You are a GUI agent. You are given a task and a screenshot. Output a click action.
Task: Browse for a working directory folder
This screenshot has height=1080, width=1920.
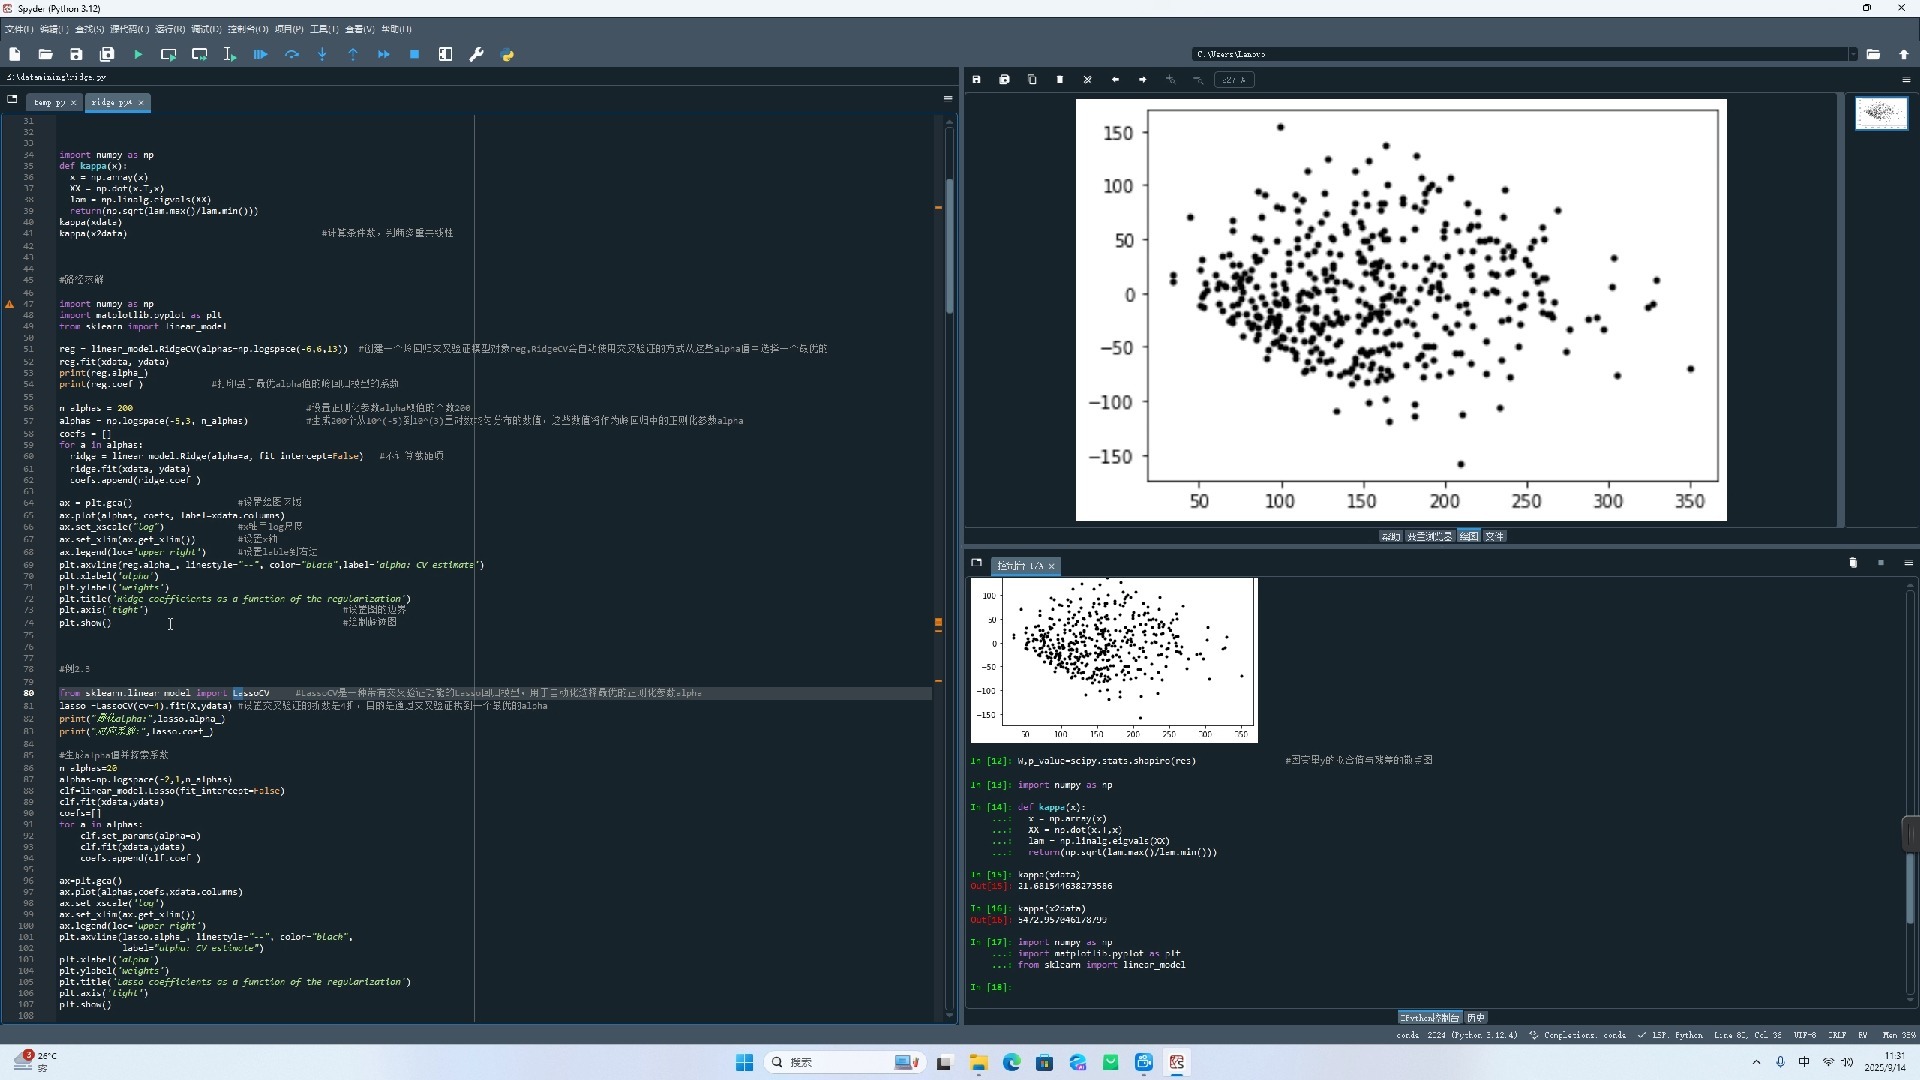[x=1873, y=54]
